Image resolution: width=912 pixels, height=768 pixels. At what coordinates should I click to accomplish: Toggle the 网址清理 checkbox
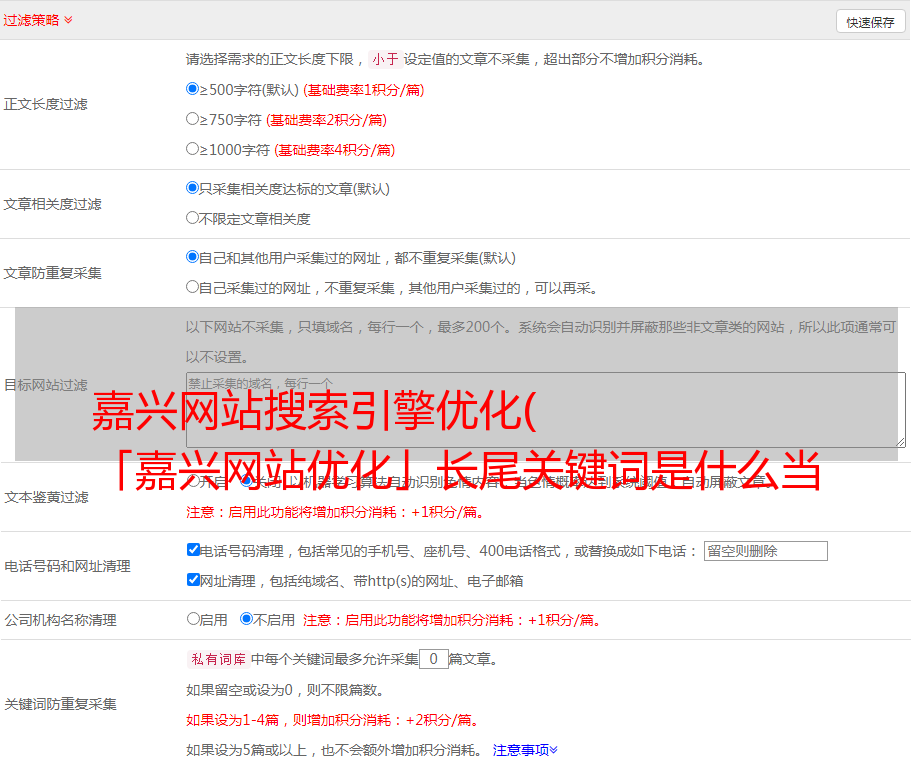[194, 579]
